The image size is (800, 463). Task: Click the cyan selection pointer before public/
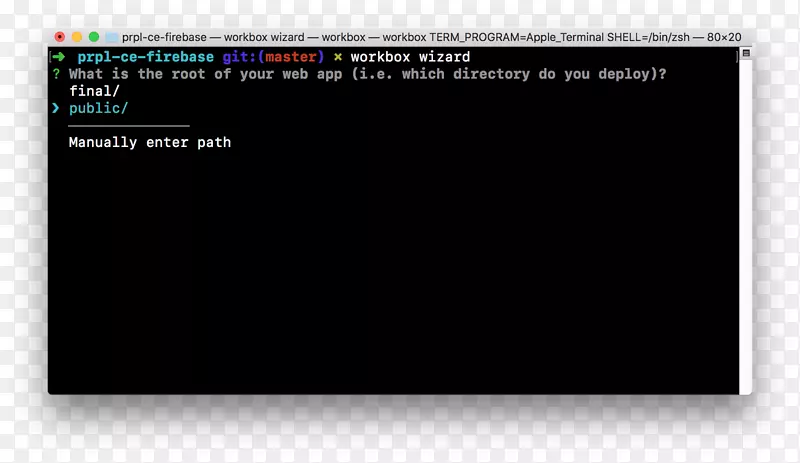pos(56,108)
